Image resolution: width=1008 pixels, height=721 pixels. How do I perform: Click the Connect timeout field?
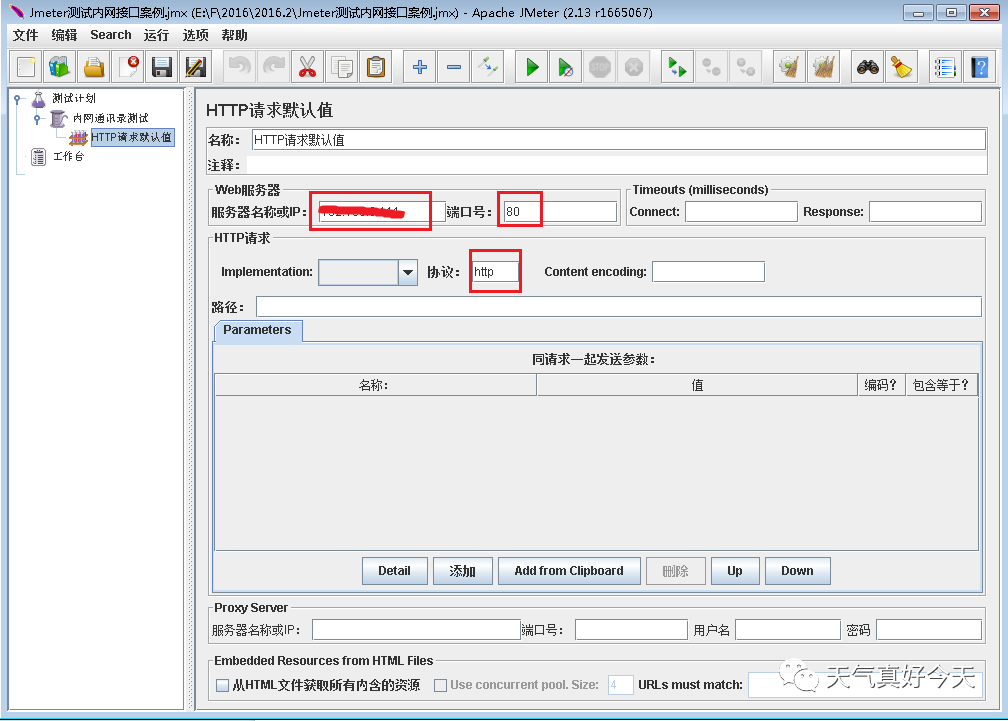(741, 211)
